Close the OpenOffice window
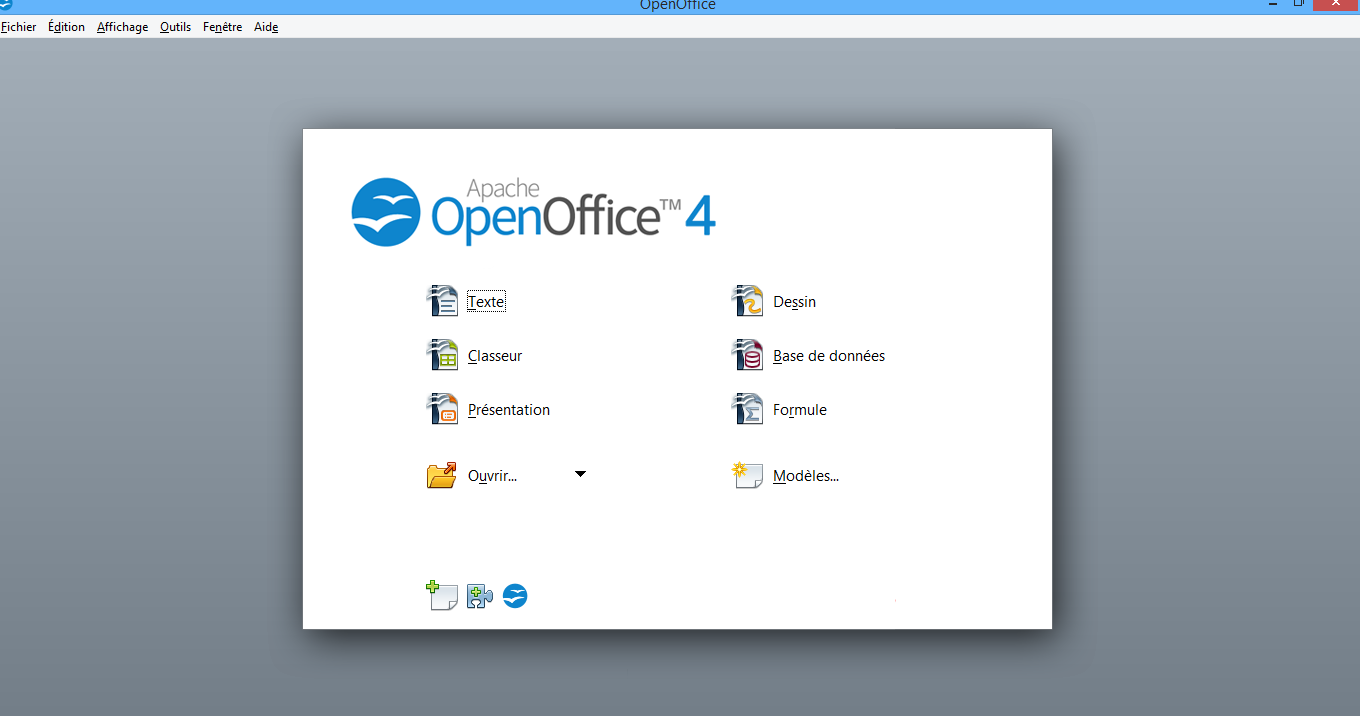 pyautogui.click(x=1334, y=4)
